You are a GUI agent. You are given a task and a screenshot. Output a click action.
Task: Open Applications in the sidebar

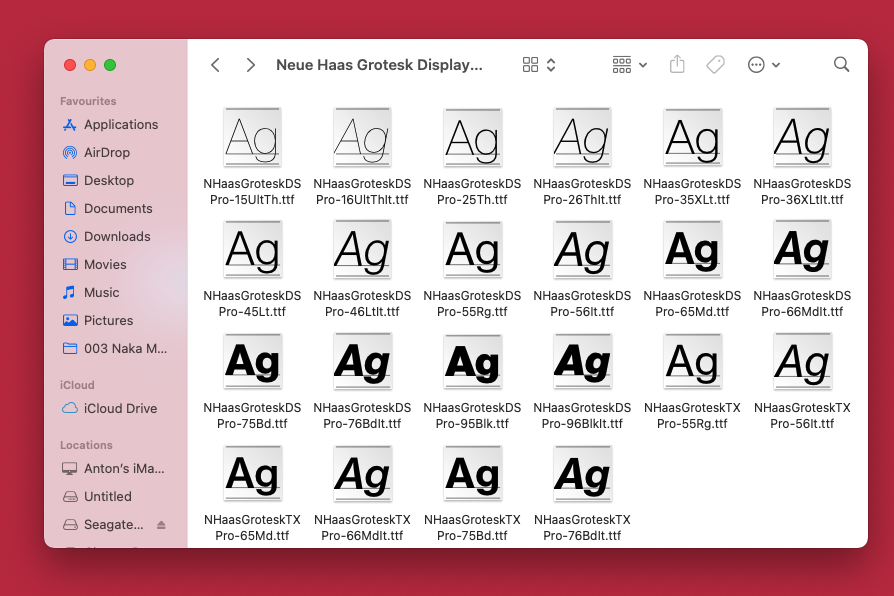[110, 124]
